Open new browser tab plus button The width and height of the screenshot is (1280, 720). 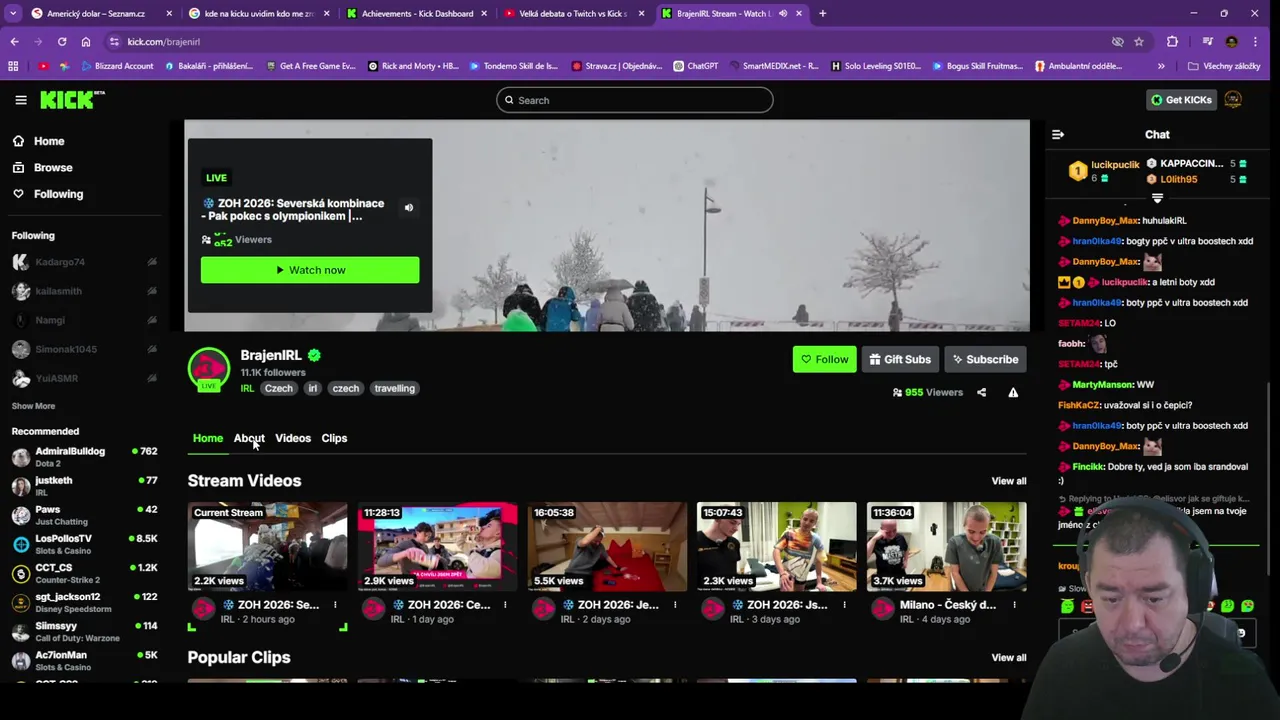tap(823, 14)
